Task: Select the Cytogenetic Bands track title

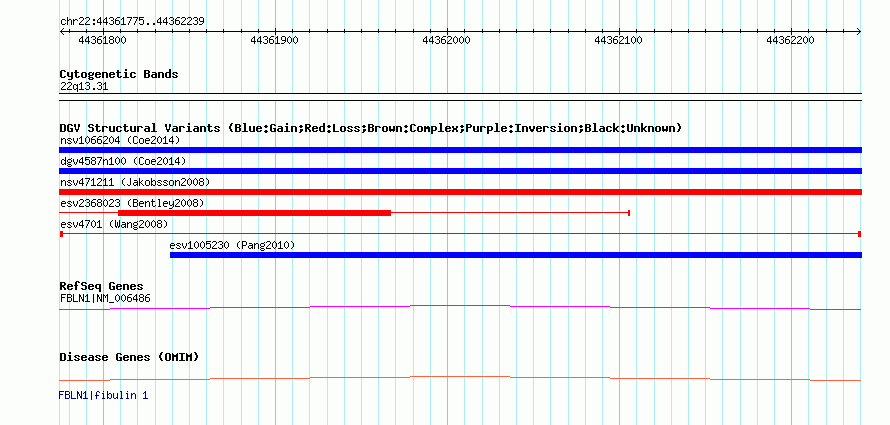Action: tap(119, 74)
